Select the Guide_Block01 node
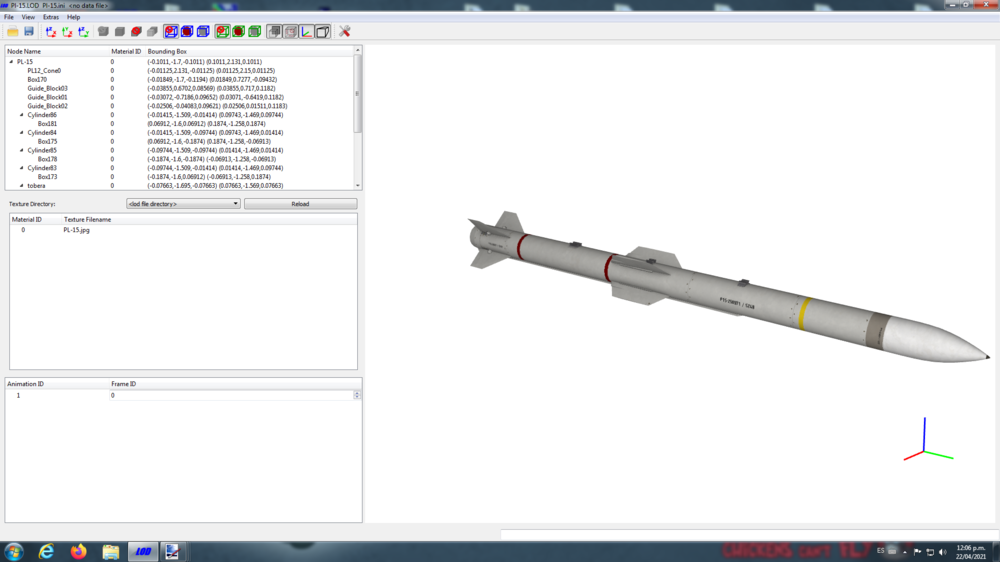Viewport: 1000px width, 562px height. pyautogui.click(x=47, y=98)
